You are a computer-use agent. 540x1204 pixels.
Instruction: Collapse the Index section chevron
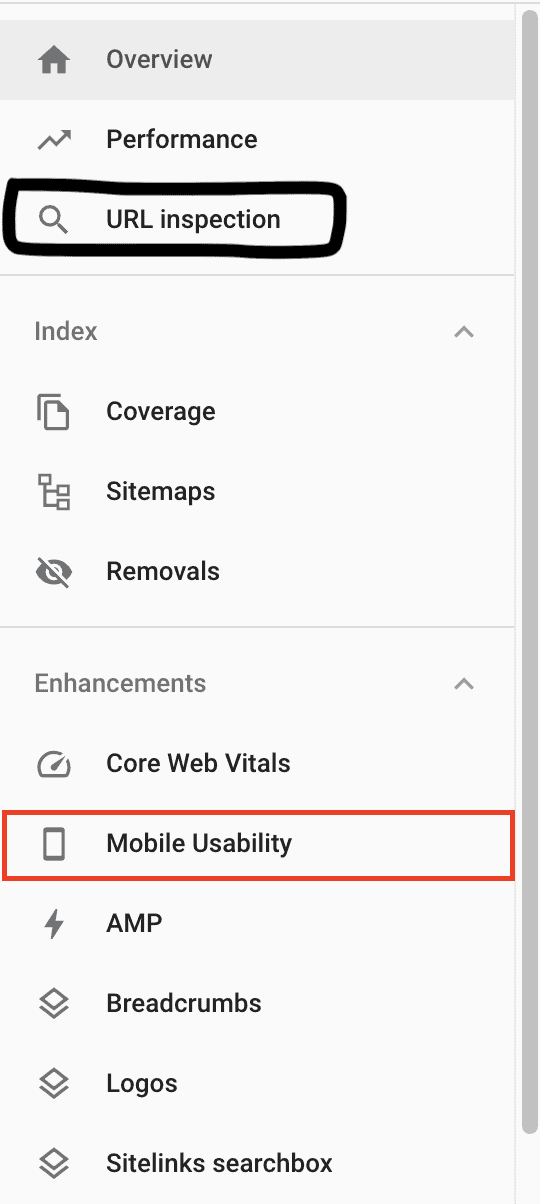(x=464, y=332)
